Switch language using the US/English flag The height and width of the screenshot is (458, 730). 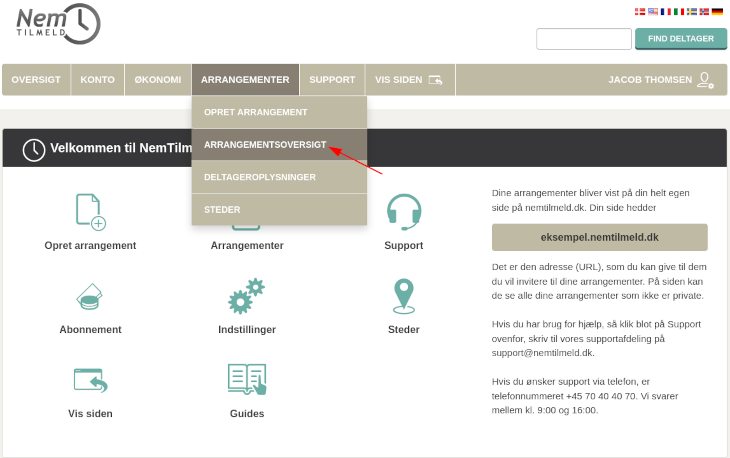pyautogui.click(x=653, y=12)
